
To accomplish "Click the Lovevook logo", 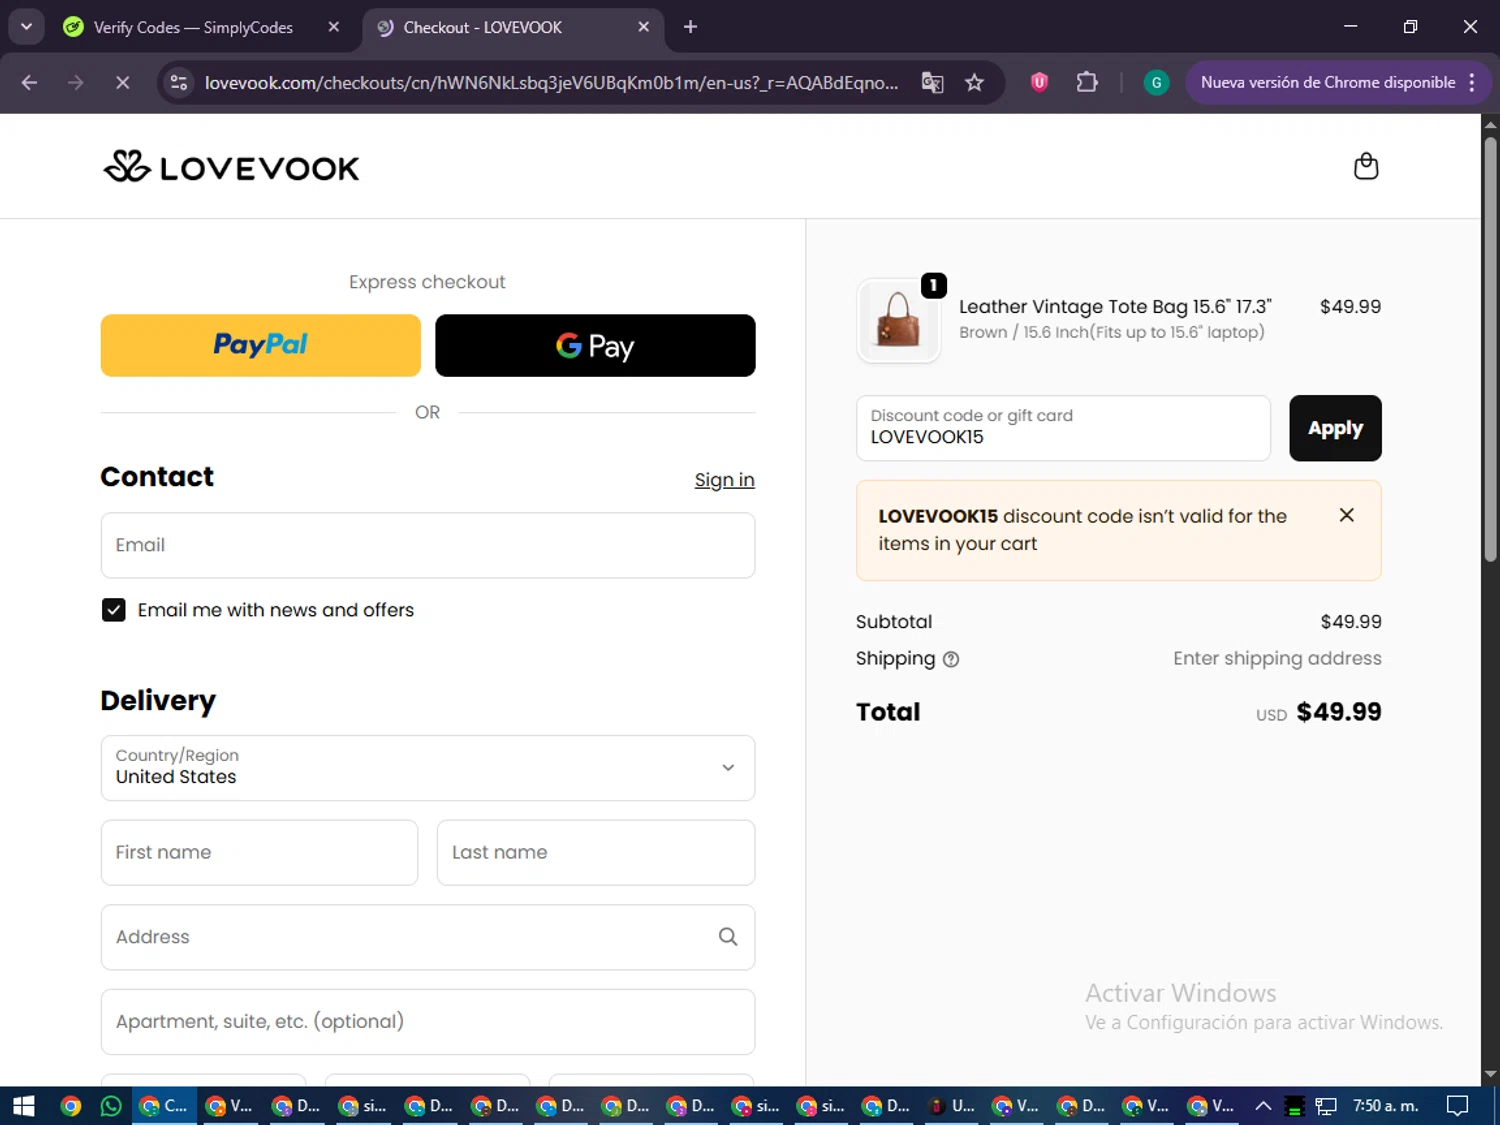I will 231,167.
